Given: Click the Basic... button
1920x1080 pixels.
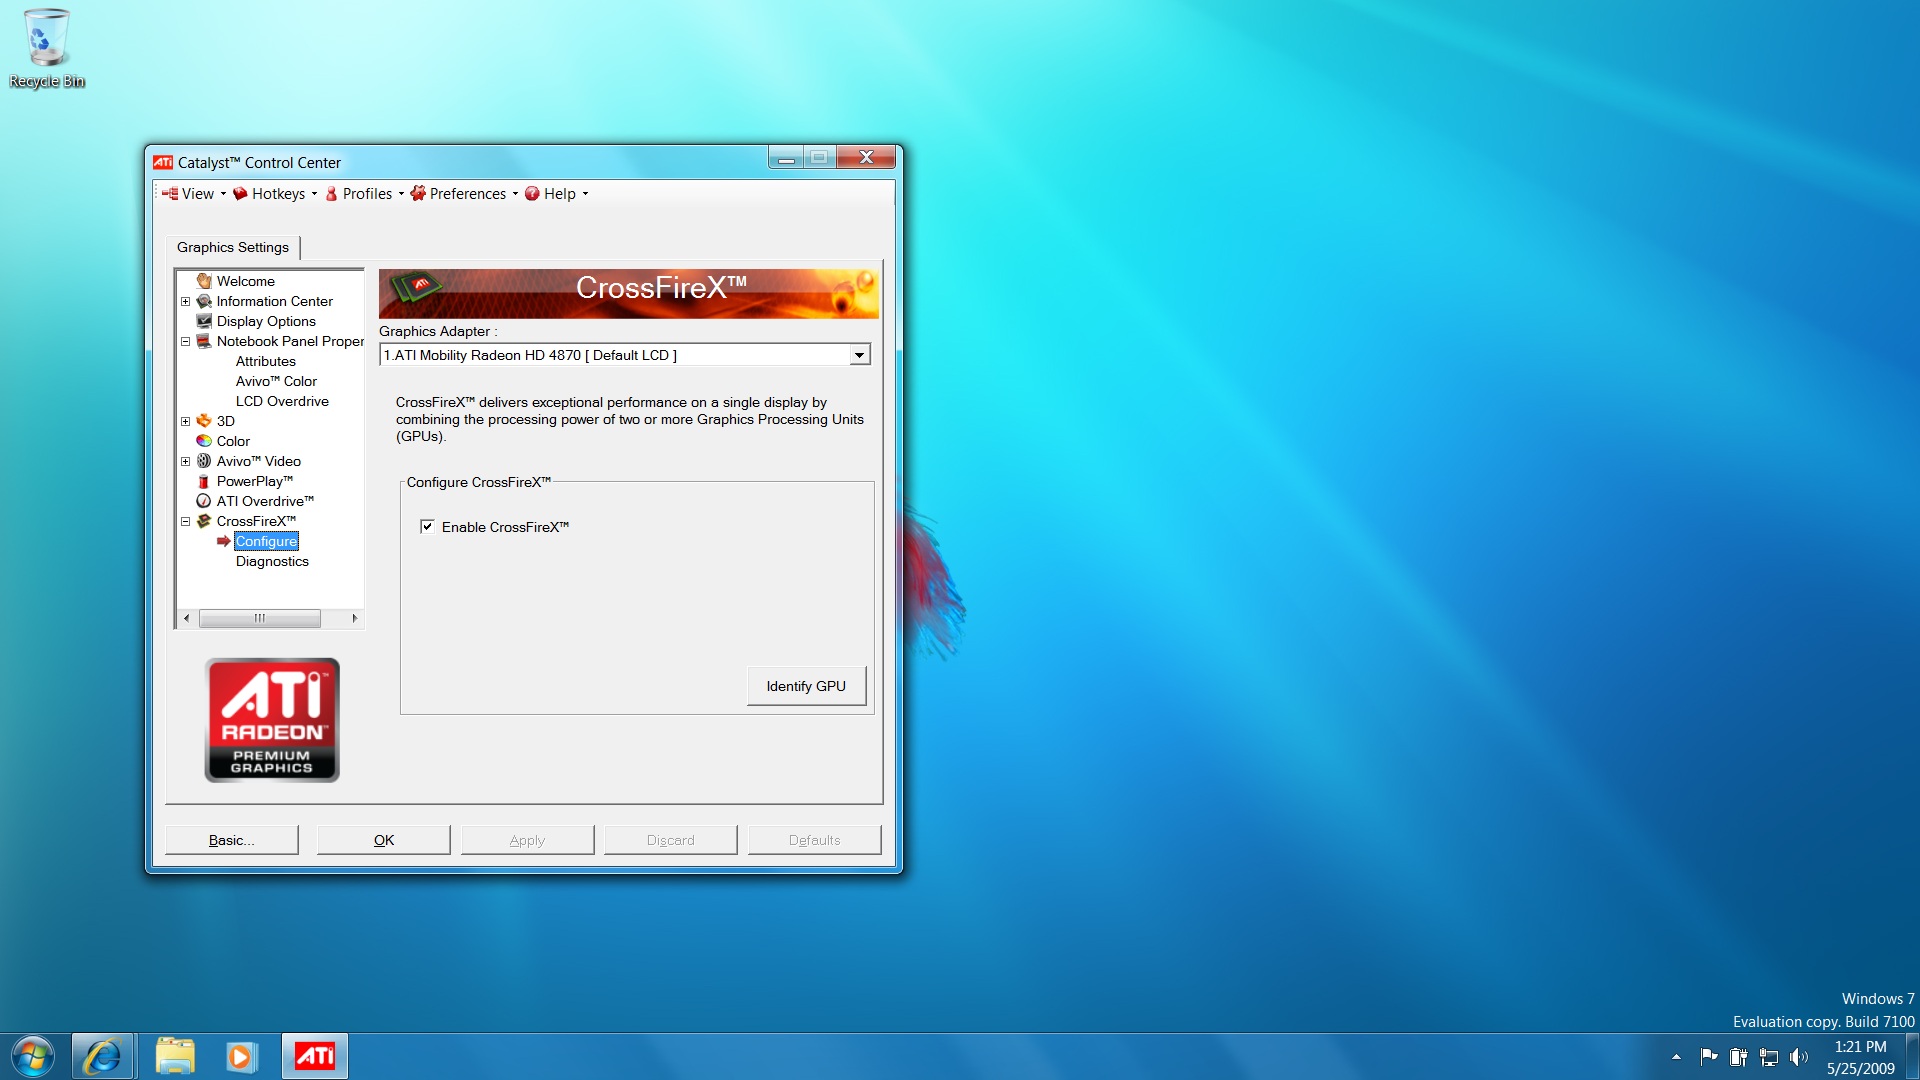Looking at the screenshot, I should [x=231, y=840].
